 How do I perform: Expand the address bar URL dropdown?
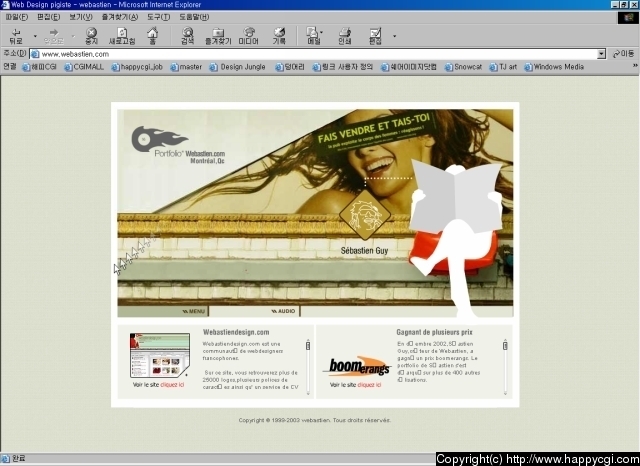(x=601, y=54)
